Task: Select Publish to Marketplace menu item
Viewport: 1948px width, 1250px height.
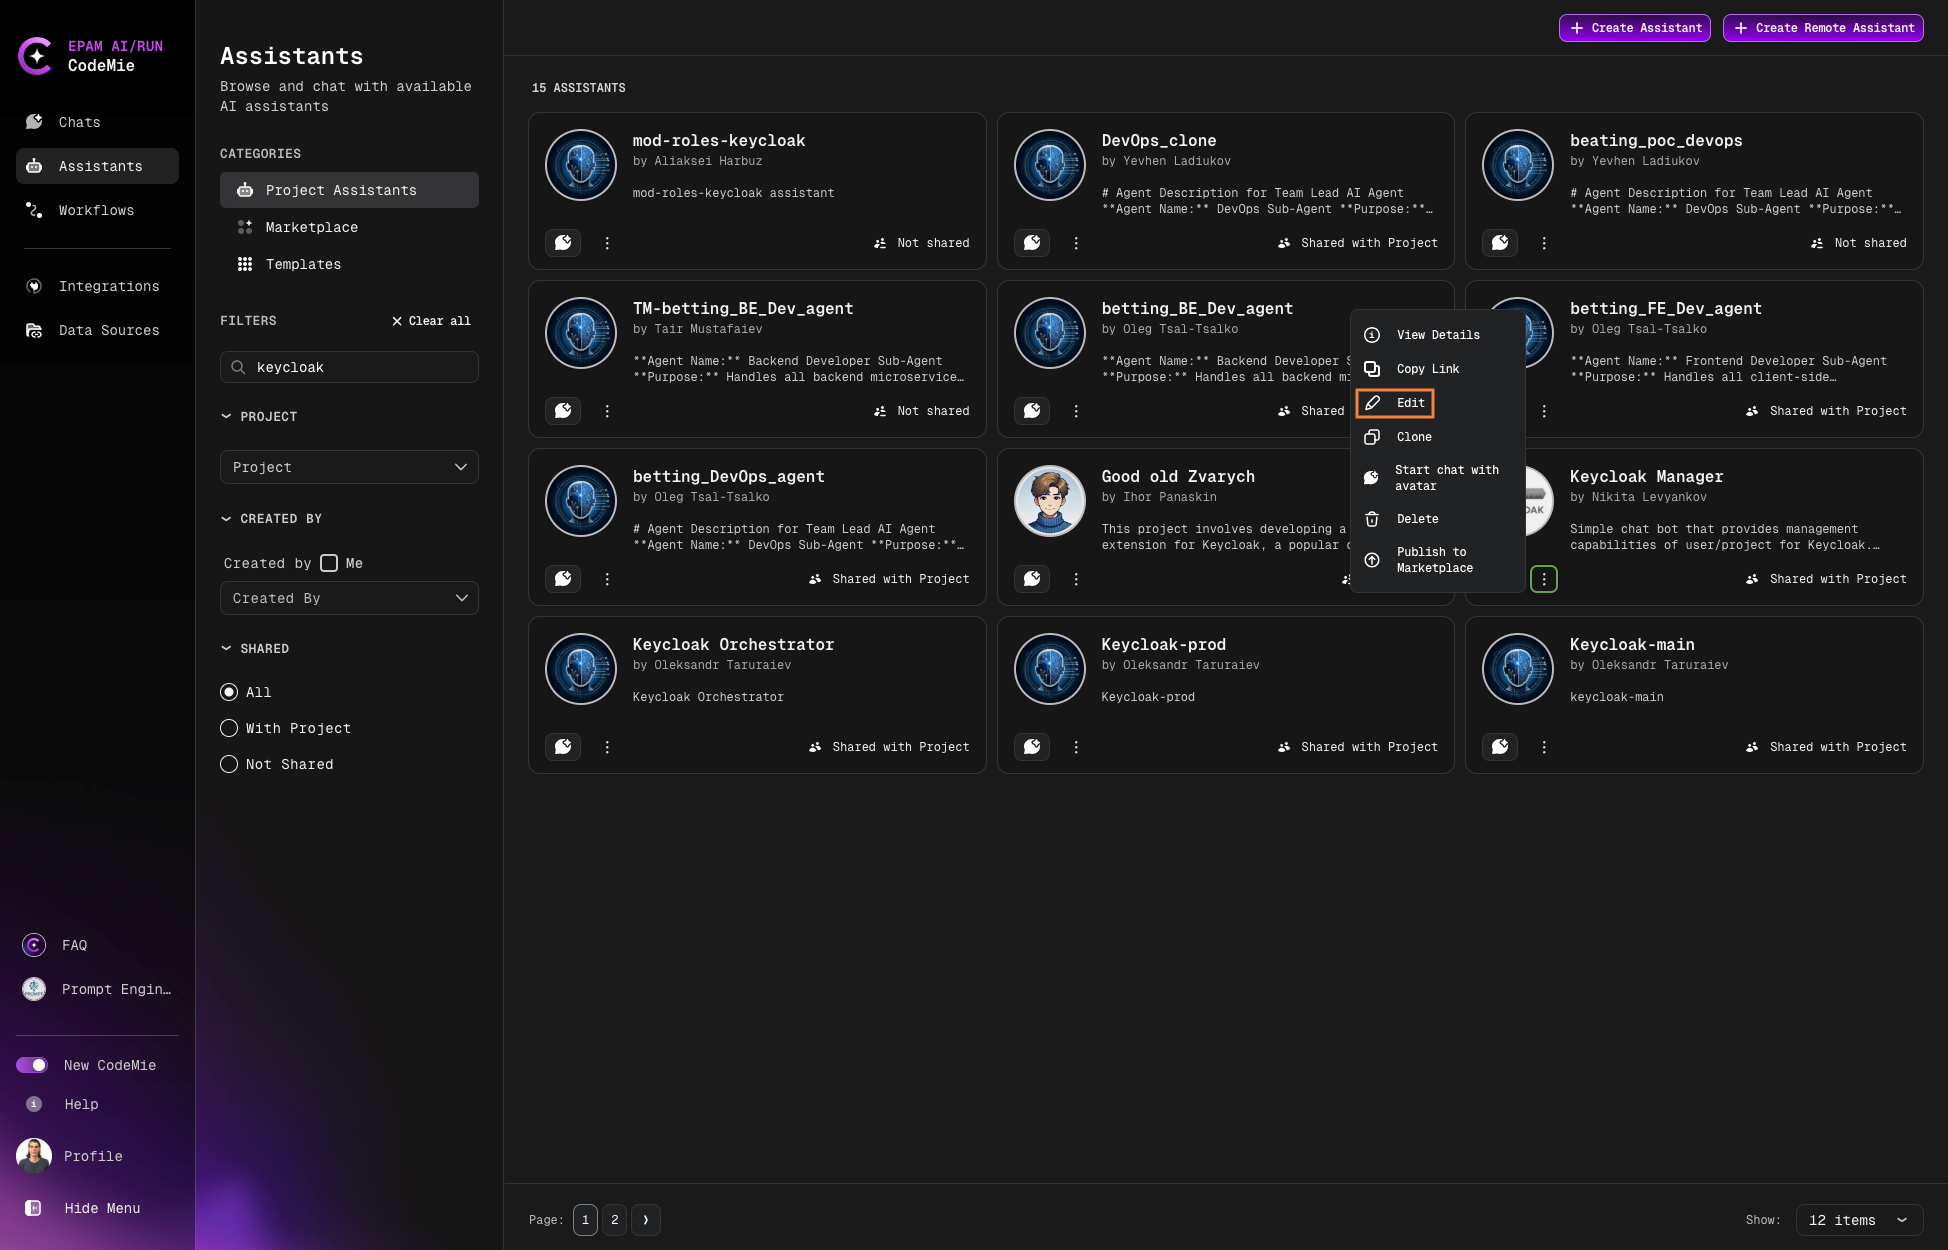Action: (x=1434, y=560)
